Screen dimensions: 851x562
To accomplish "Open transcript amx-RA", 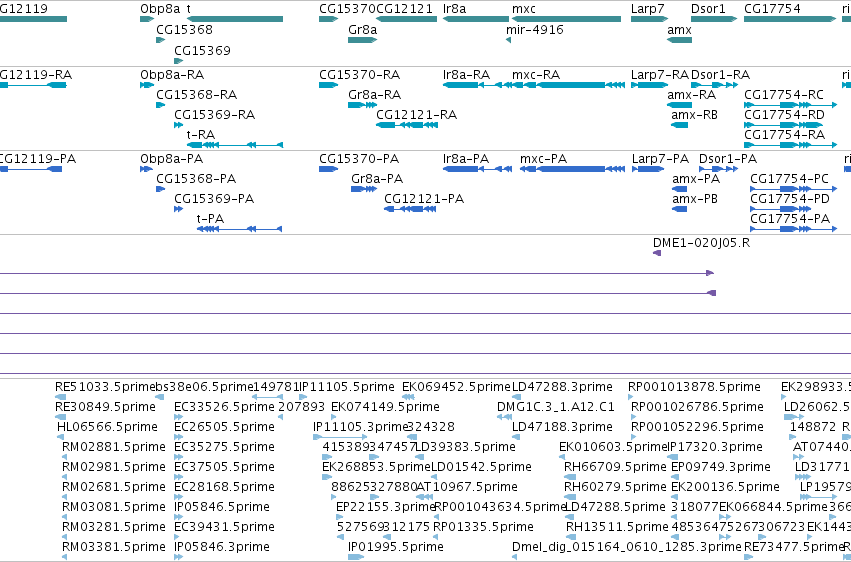I will 679,105.
